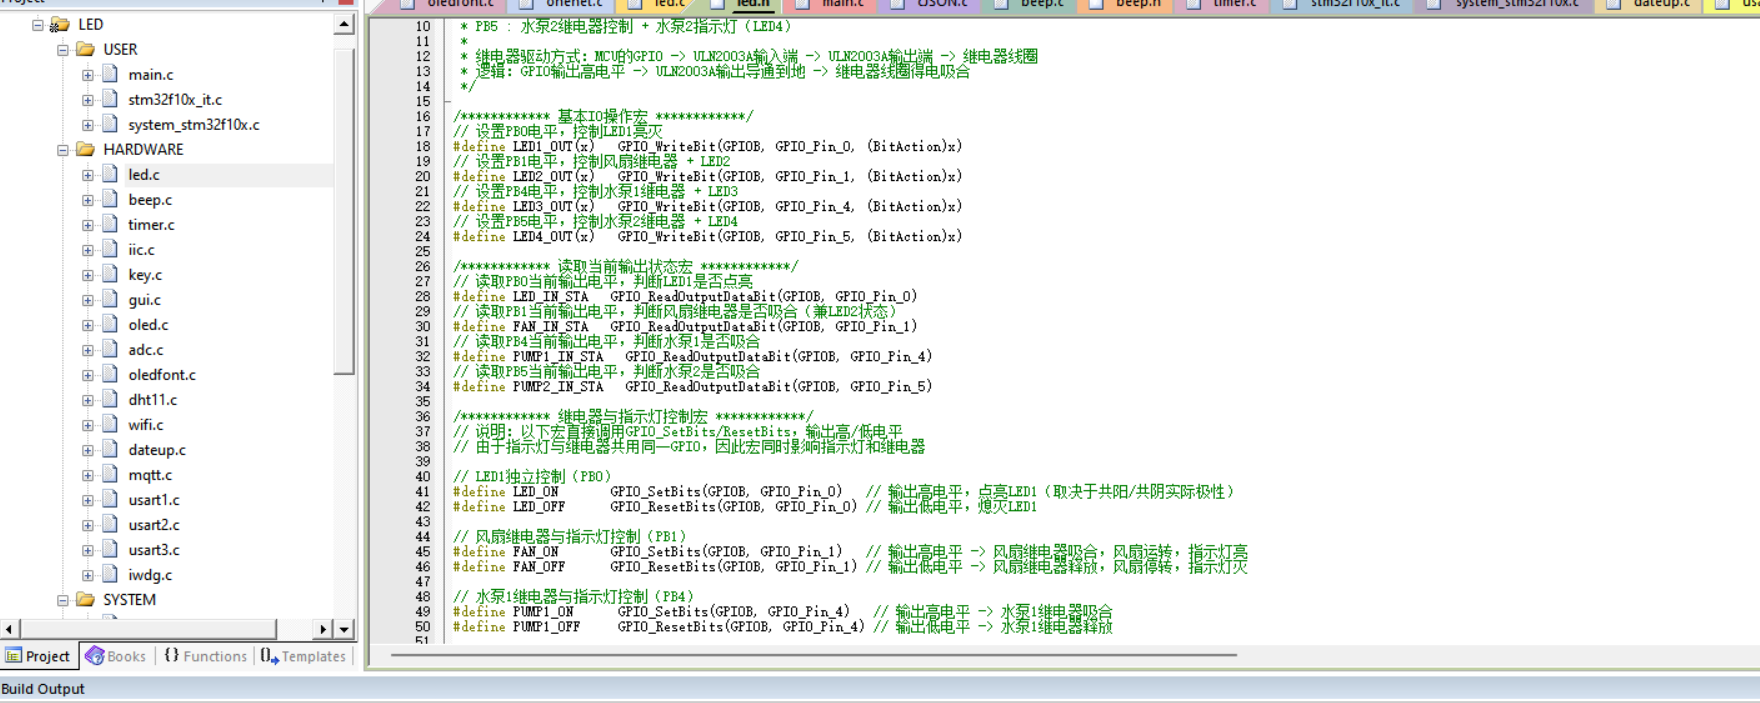
Task: Switch to the Functions tab
Action: pyautogui.click(x=205, y=656)
